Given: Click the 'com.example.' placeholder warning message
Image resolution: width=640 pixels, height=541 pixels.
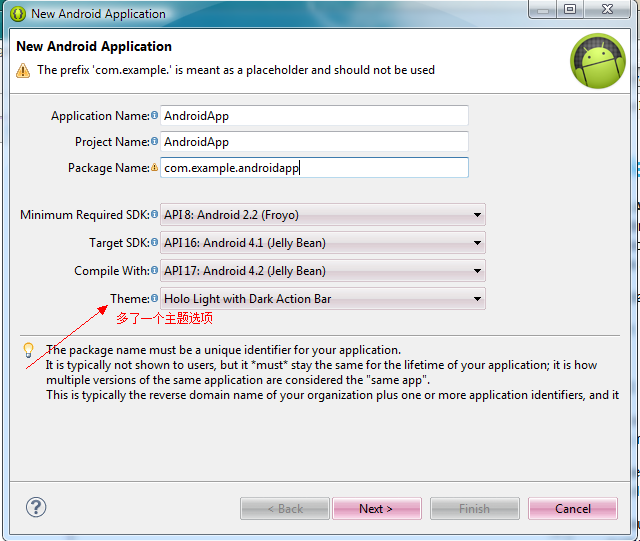Looking at the screenshot, I should click(236, 70).
